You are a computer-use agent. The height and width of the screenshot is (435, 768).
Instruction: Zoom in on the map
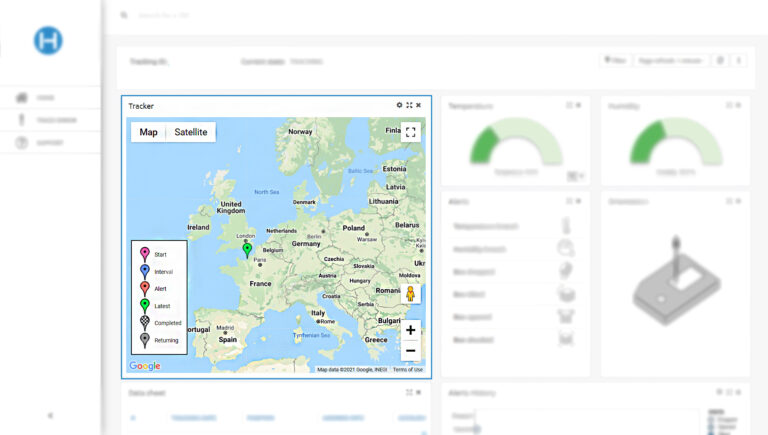(x=410, y=330)
